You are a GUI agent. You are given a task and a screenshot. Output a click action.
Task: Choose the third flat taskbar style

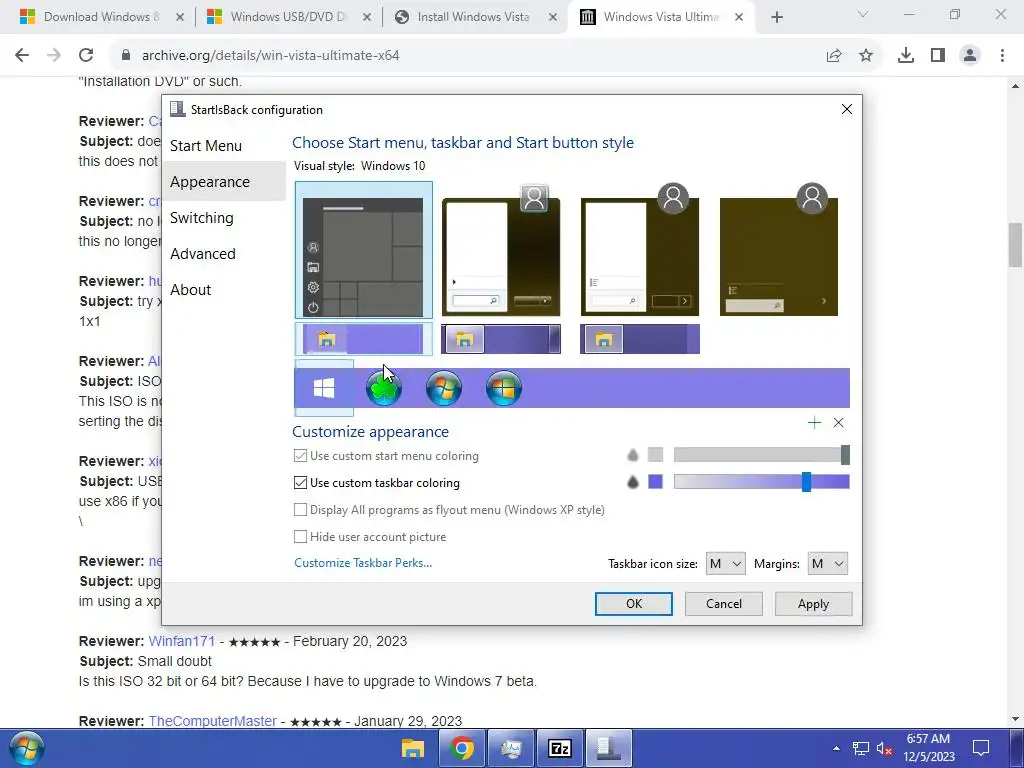click(x=640, y=339)
